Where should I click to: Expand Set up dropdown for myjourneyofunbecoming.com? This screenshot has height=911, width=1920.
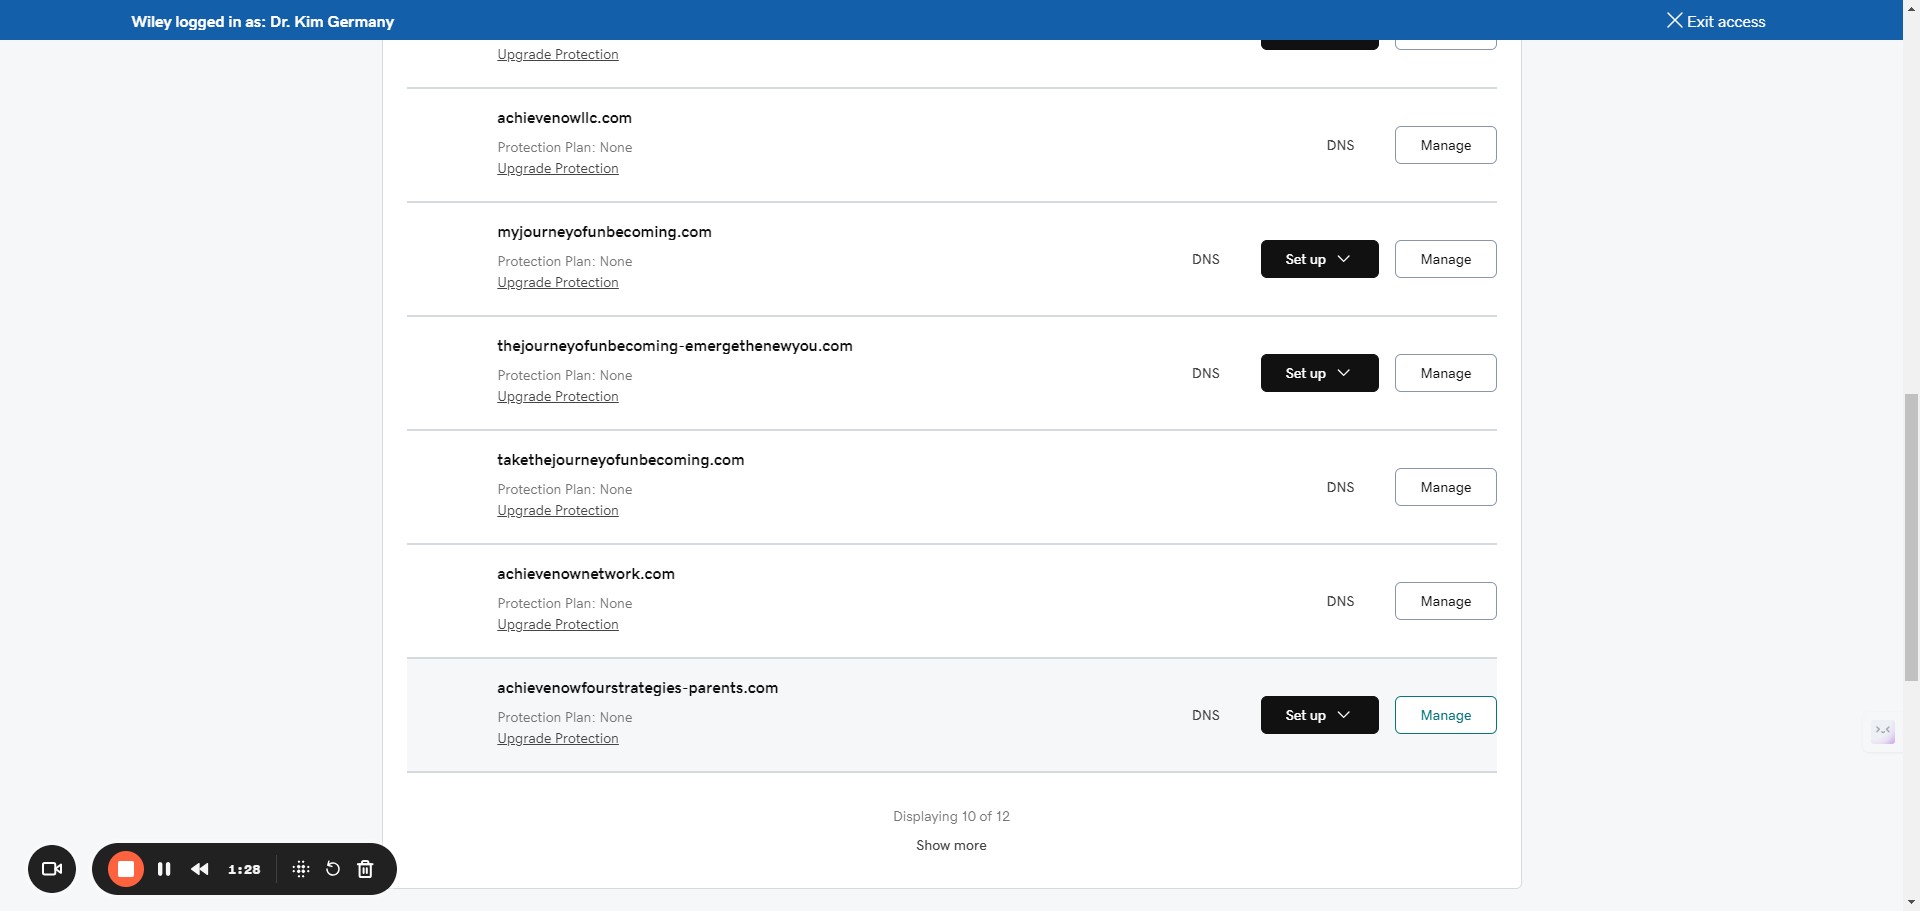pyautogui.click(x=1319, y=259)
